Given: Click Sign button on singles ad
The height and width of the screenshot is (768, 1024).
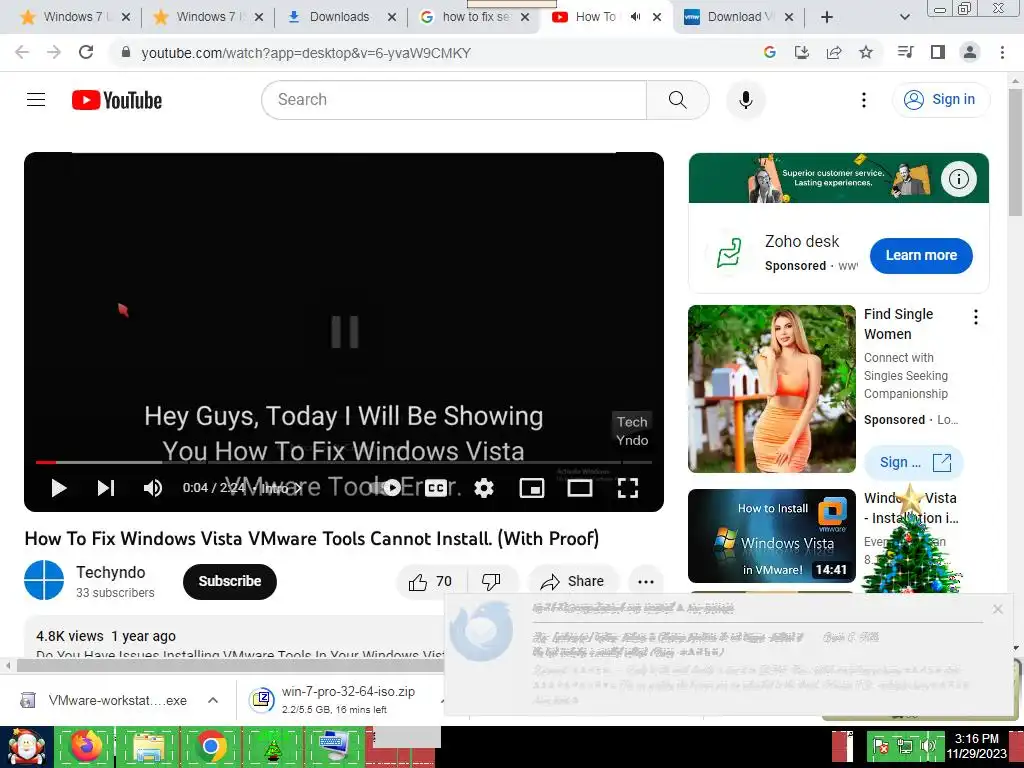Looking at the screenshot, I should coord(914,462).
